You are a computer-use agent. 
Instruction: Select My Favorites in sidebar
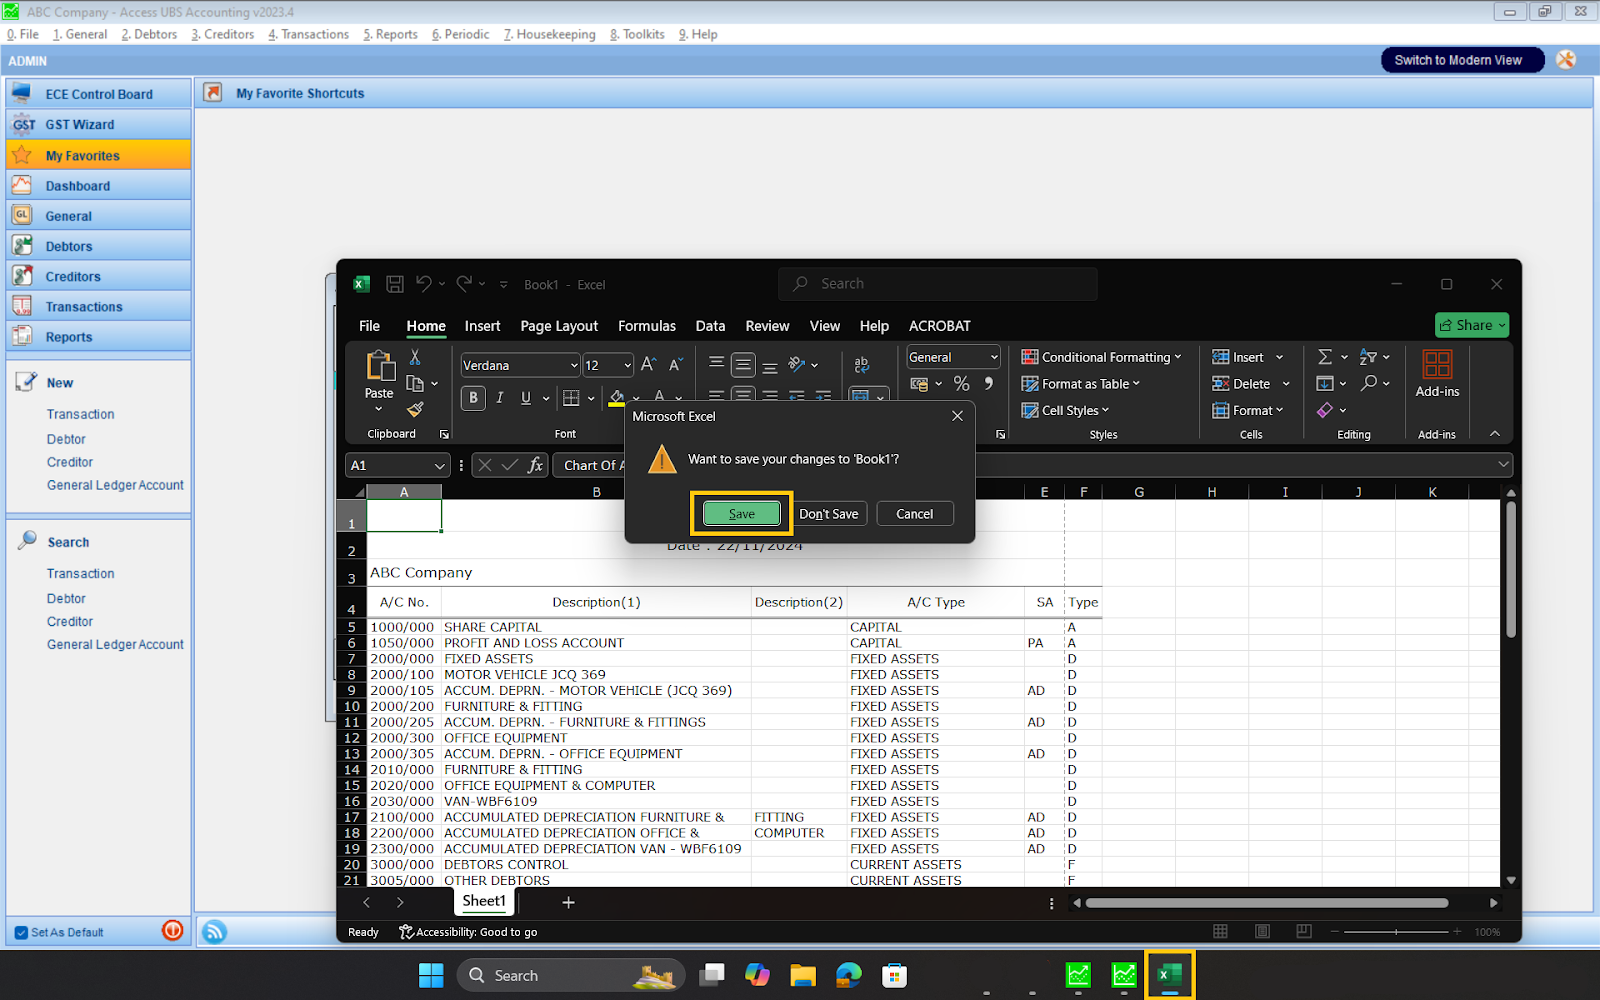pos(98,155)
